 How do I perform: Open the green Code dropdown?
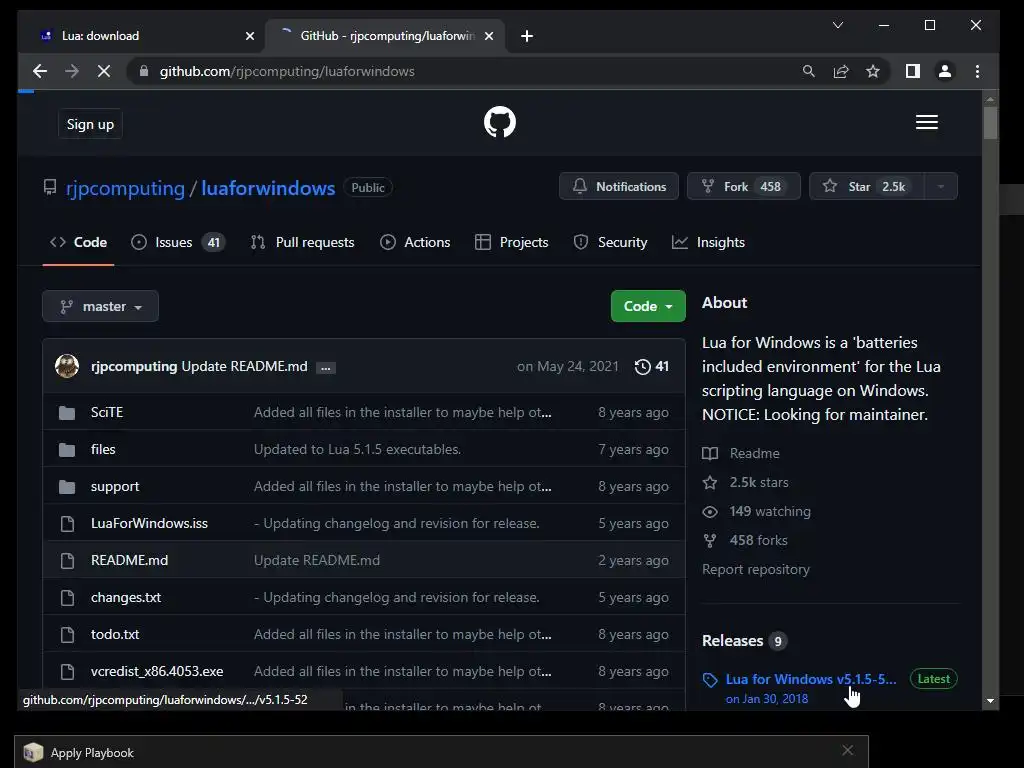click(648, 306)
